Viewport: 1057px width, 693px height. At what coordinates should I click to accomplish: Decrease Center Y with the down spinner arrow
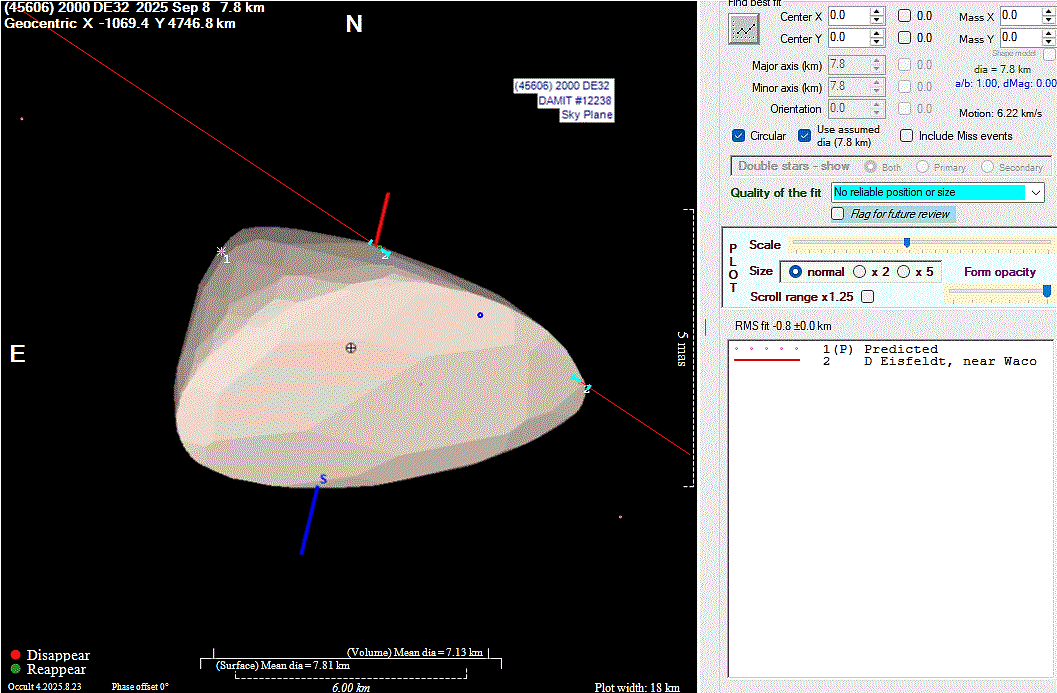[877, 43]
